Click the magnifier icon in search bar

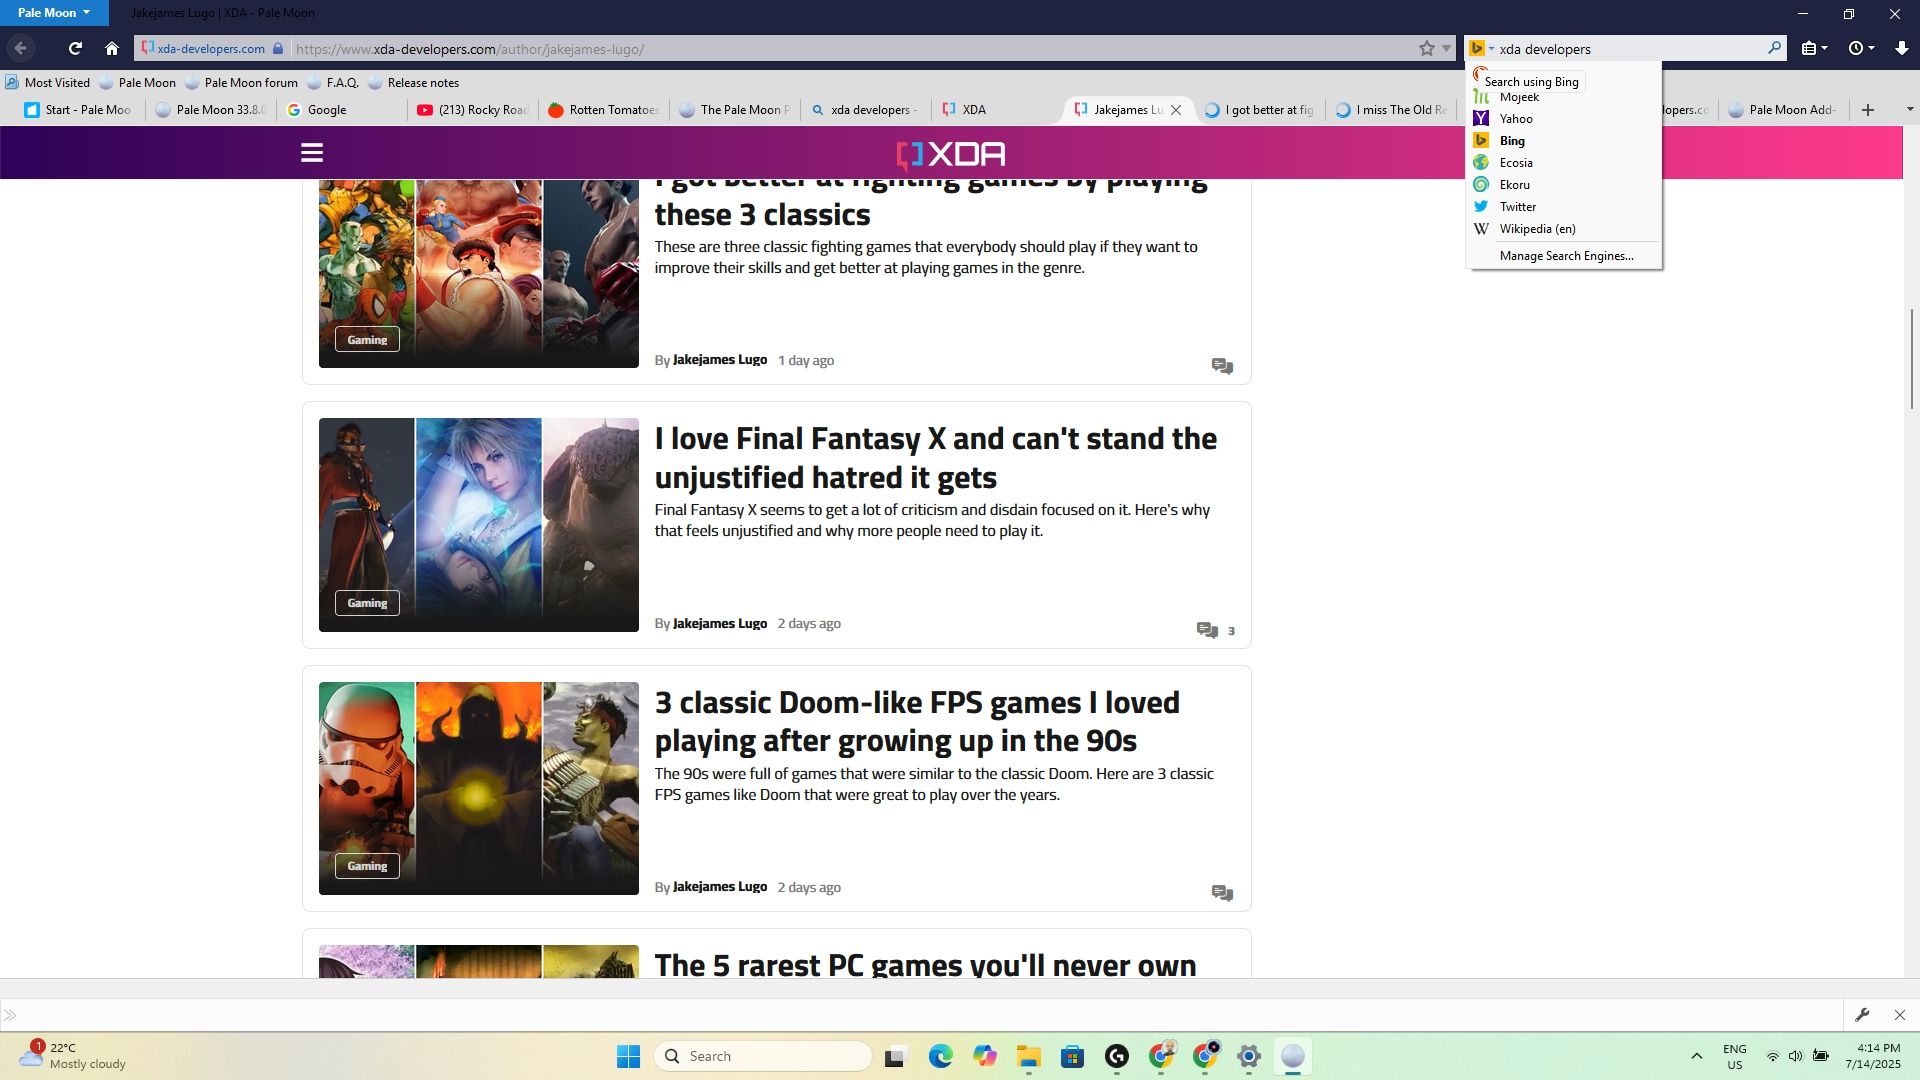[x=1774, y=47]
